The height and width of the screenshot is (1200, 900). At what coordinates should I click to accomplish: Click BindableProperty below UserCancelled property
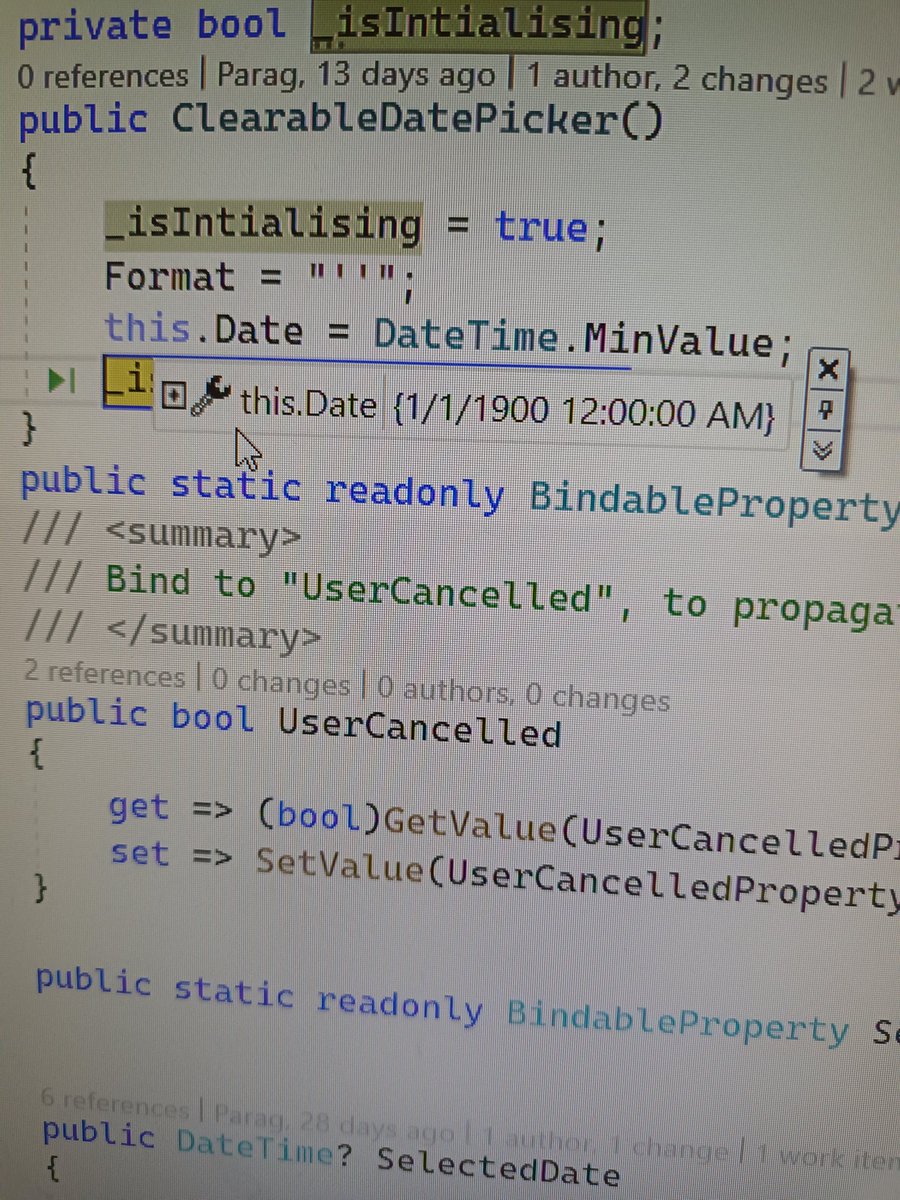pyautogui.click(x=677, y=1022)
